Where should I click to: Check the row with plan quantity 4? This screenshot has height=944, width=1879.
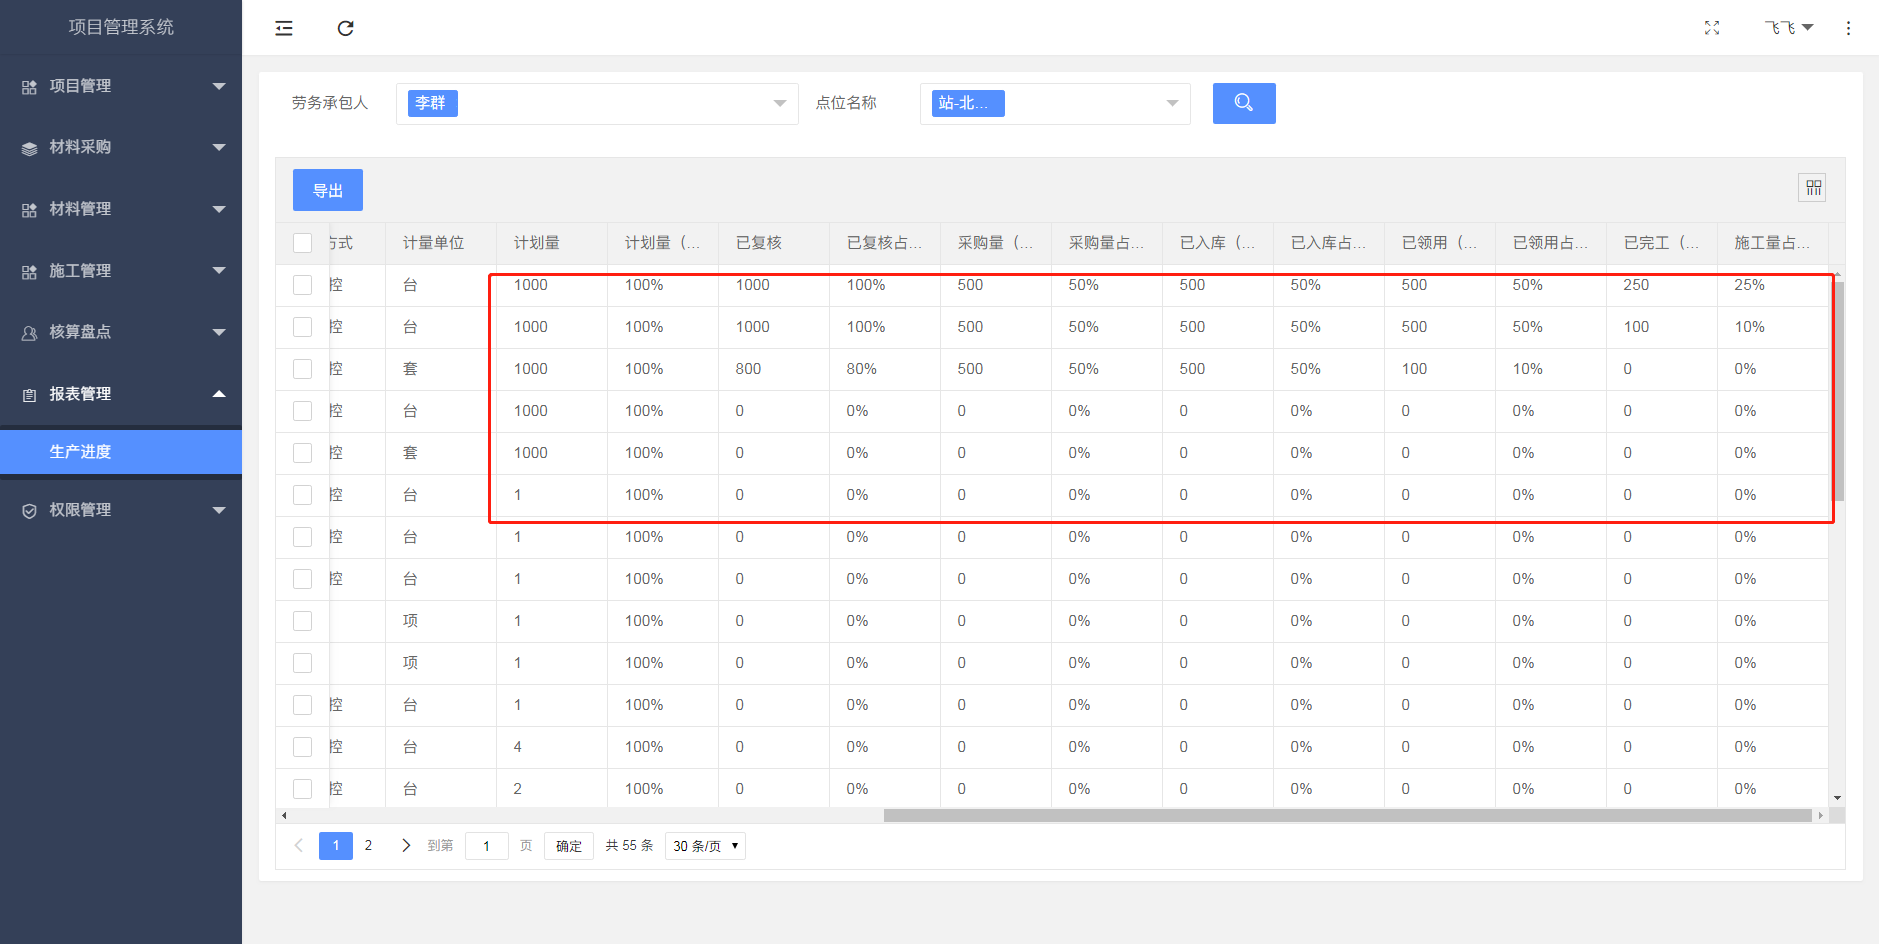[303, 747]
